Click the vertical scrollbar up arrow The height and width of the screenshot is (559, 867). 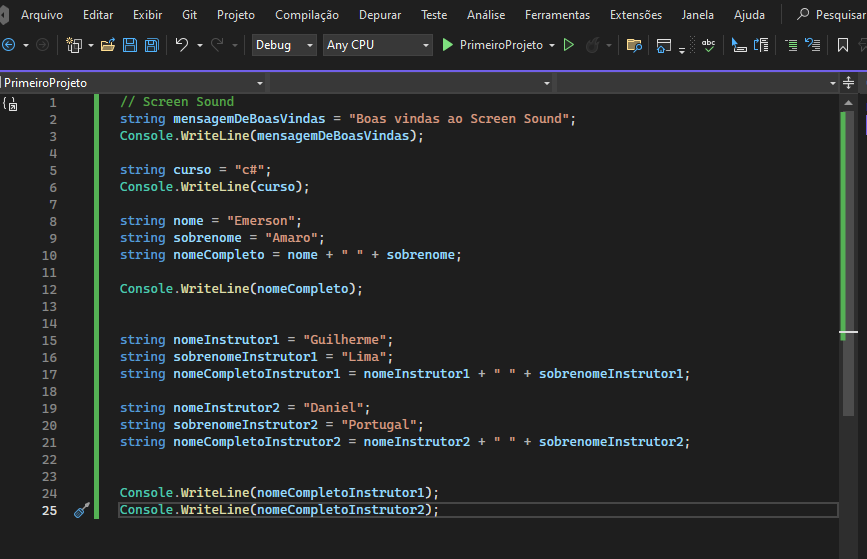pyautogui.click(x=849, y=103)
